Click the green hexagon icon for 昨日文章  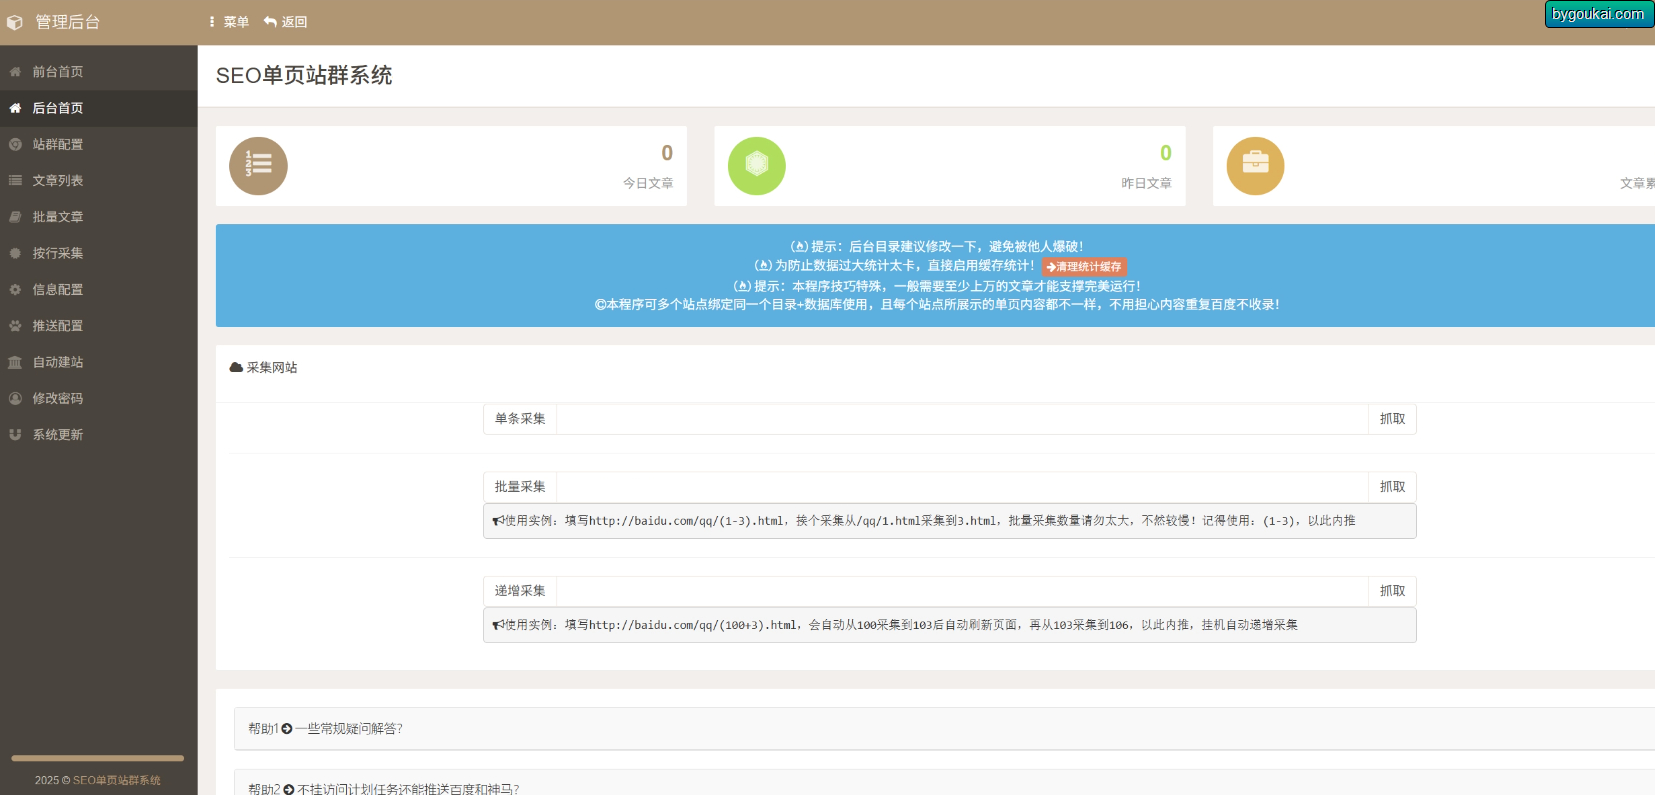tap(756, 166)
